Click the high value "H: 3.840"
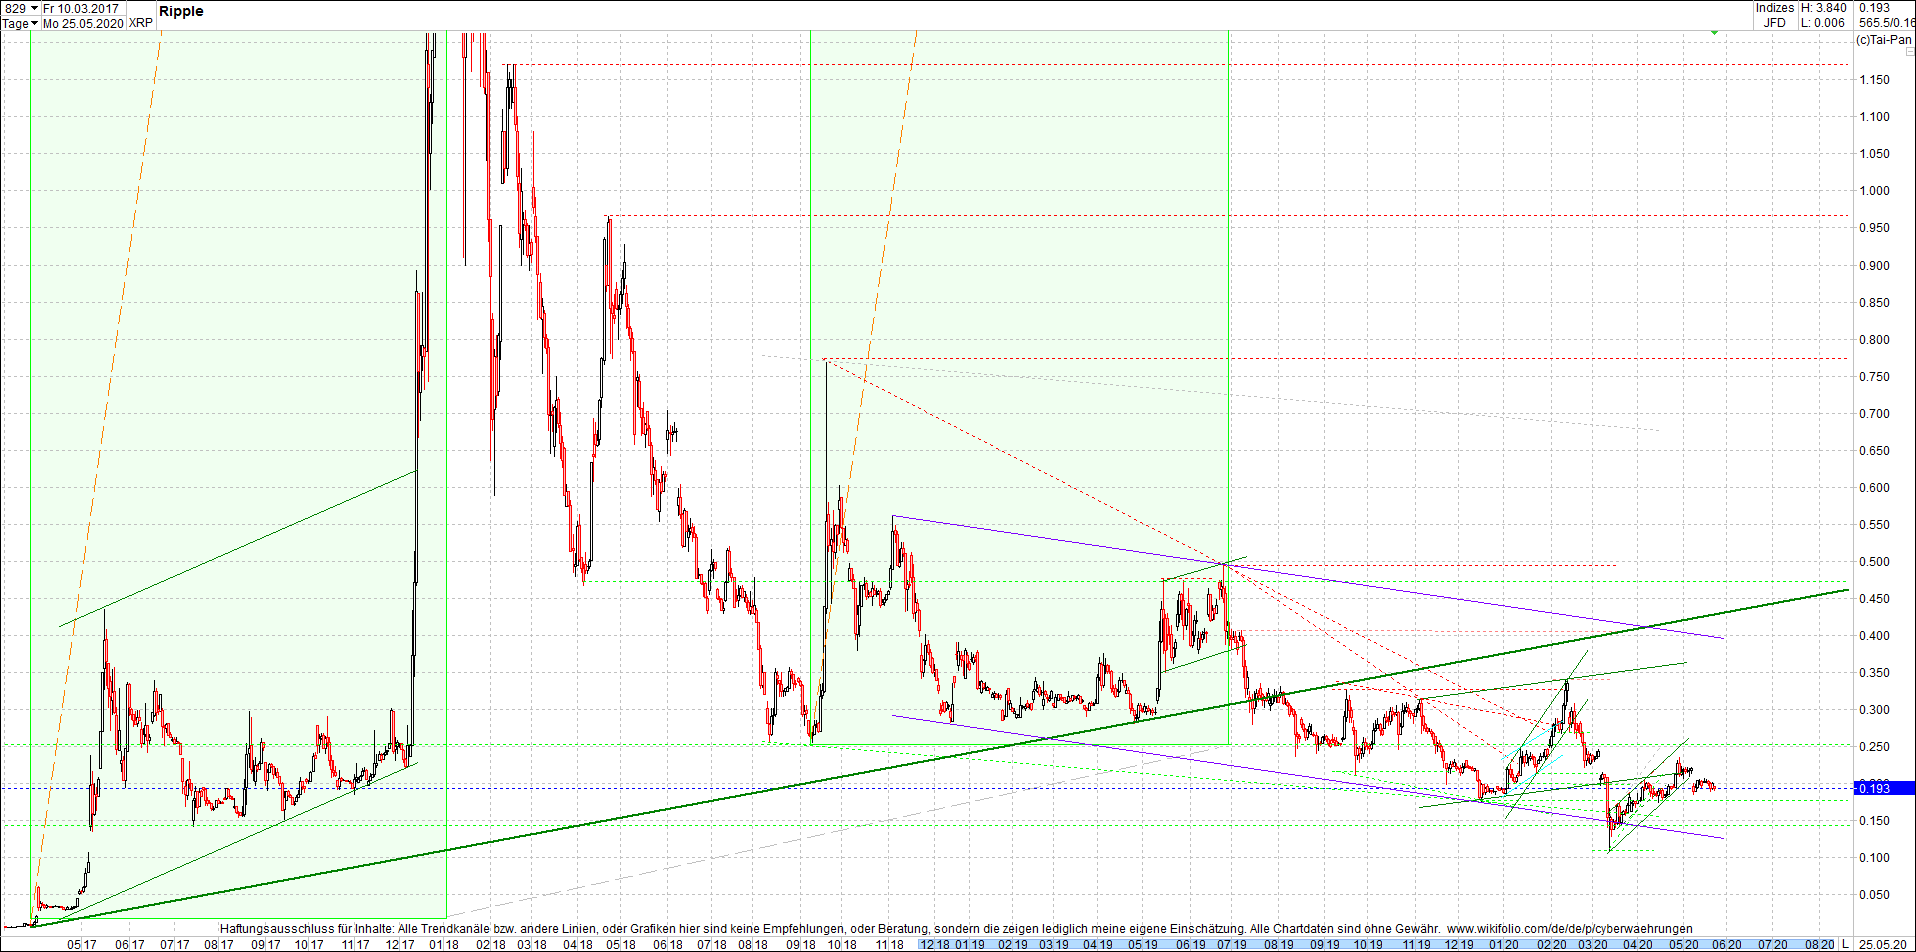Image resolution: width=1916 pixels, height=952 pixels. pos(1824,7)
